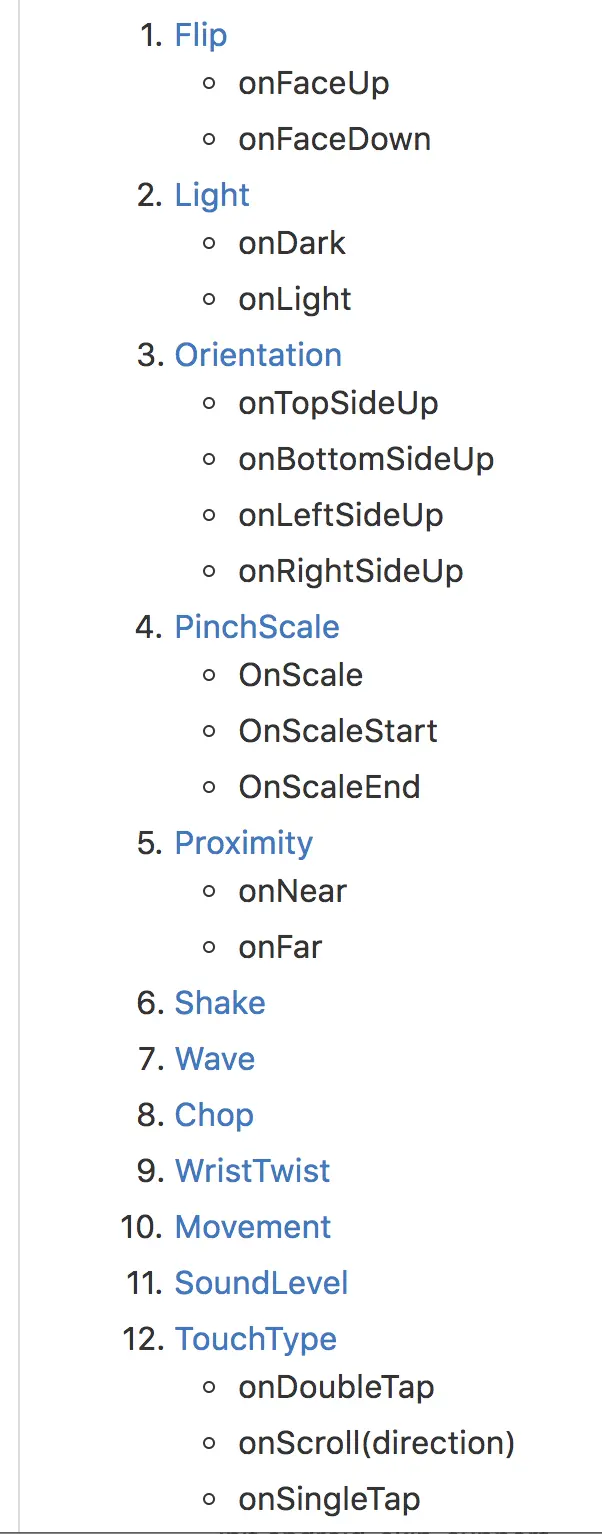Select the onBottomSideUp list entry
Viewport: 602px width, 1534px height.
click(366, 460)
